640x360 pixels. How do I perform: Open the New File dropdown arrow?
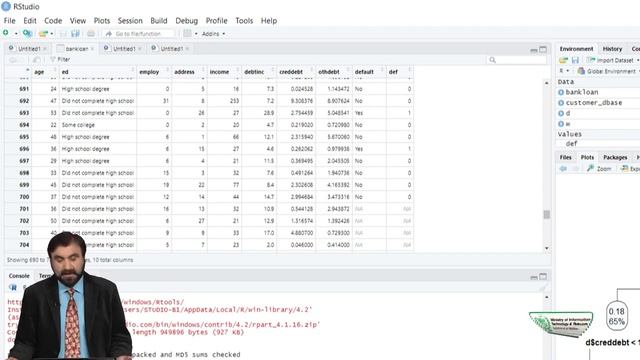(x=16, y=33)
